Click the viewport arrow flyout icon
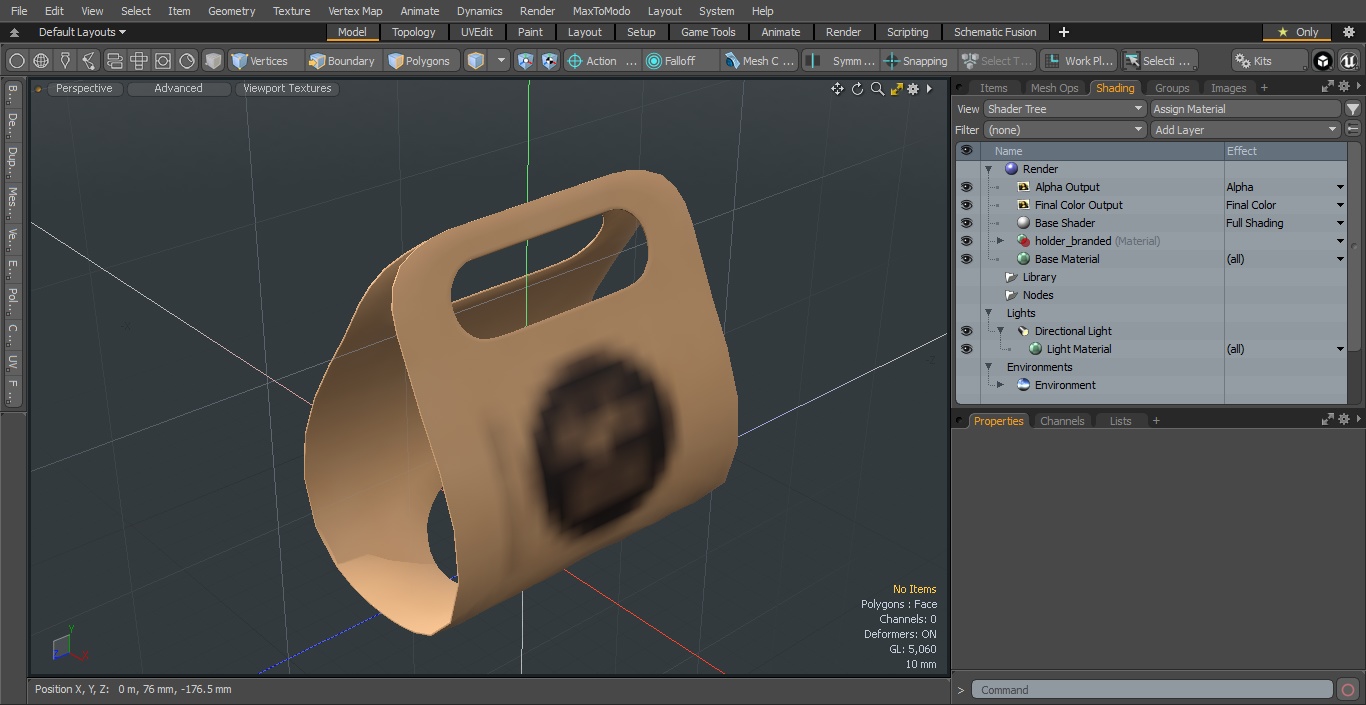The height and width of the screenshot is (705, 1366). pos(929,89)
